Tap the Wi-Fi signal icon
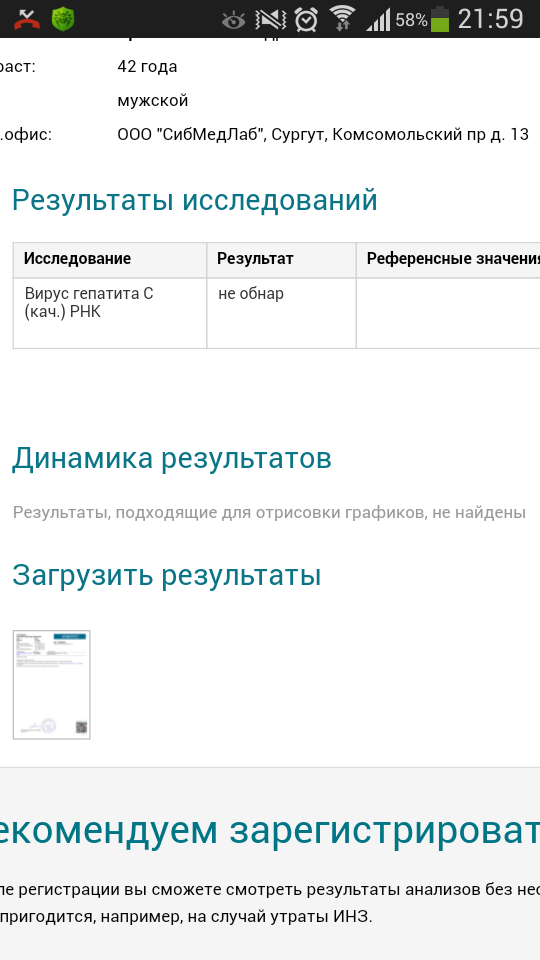Screen dimensions: 540x960 pyautogui.click(x=342, y=19)
